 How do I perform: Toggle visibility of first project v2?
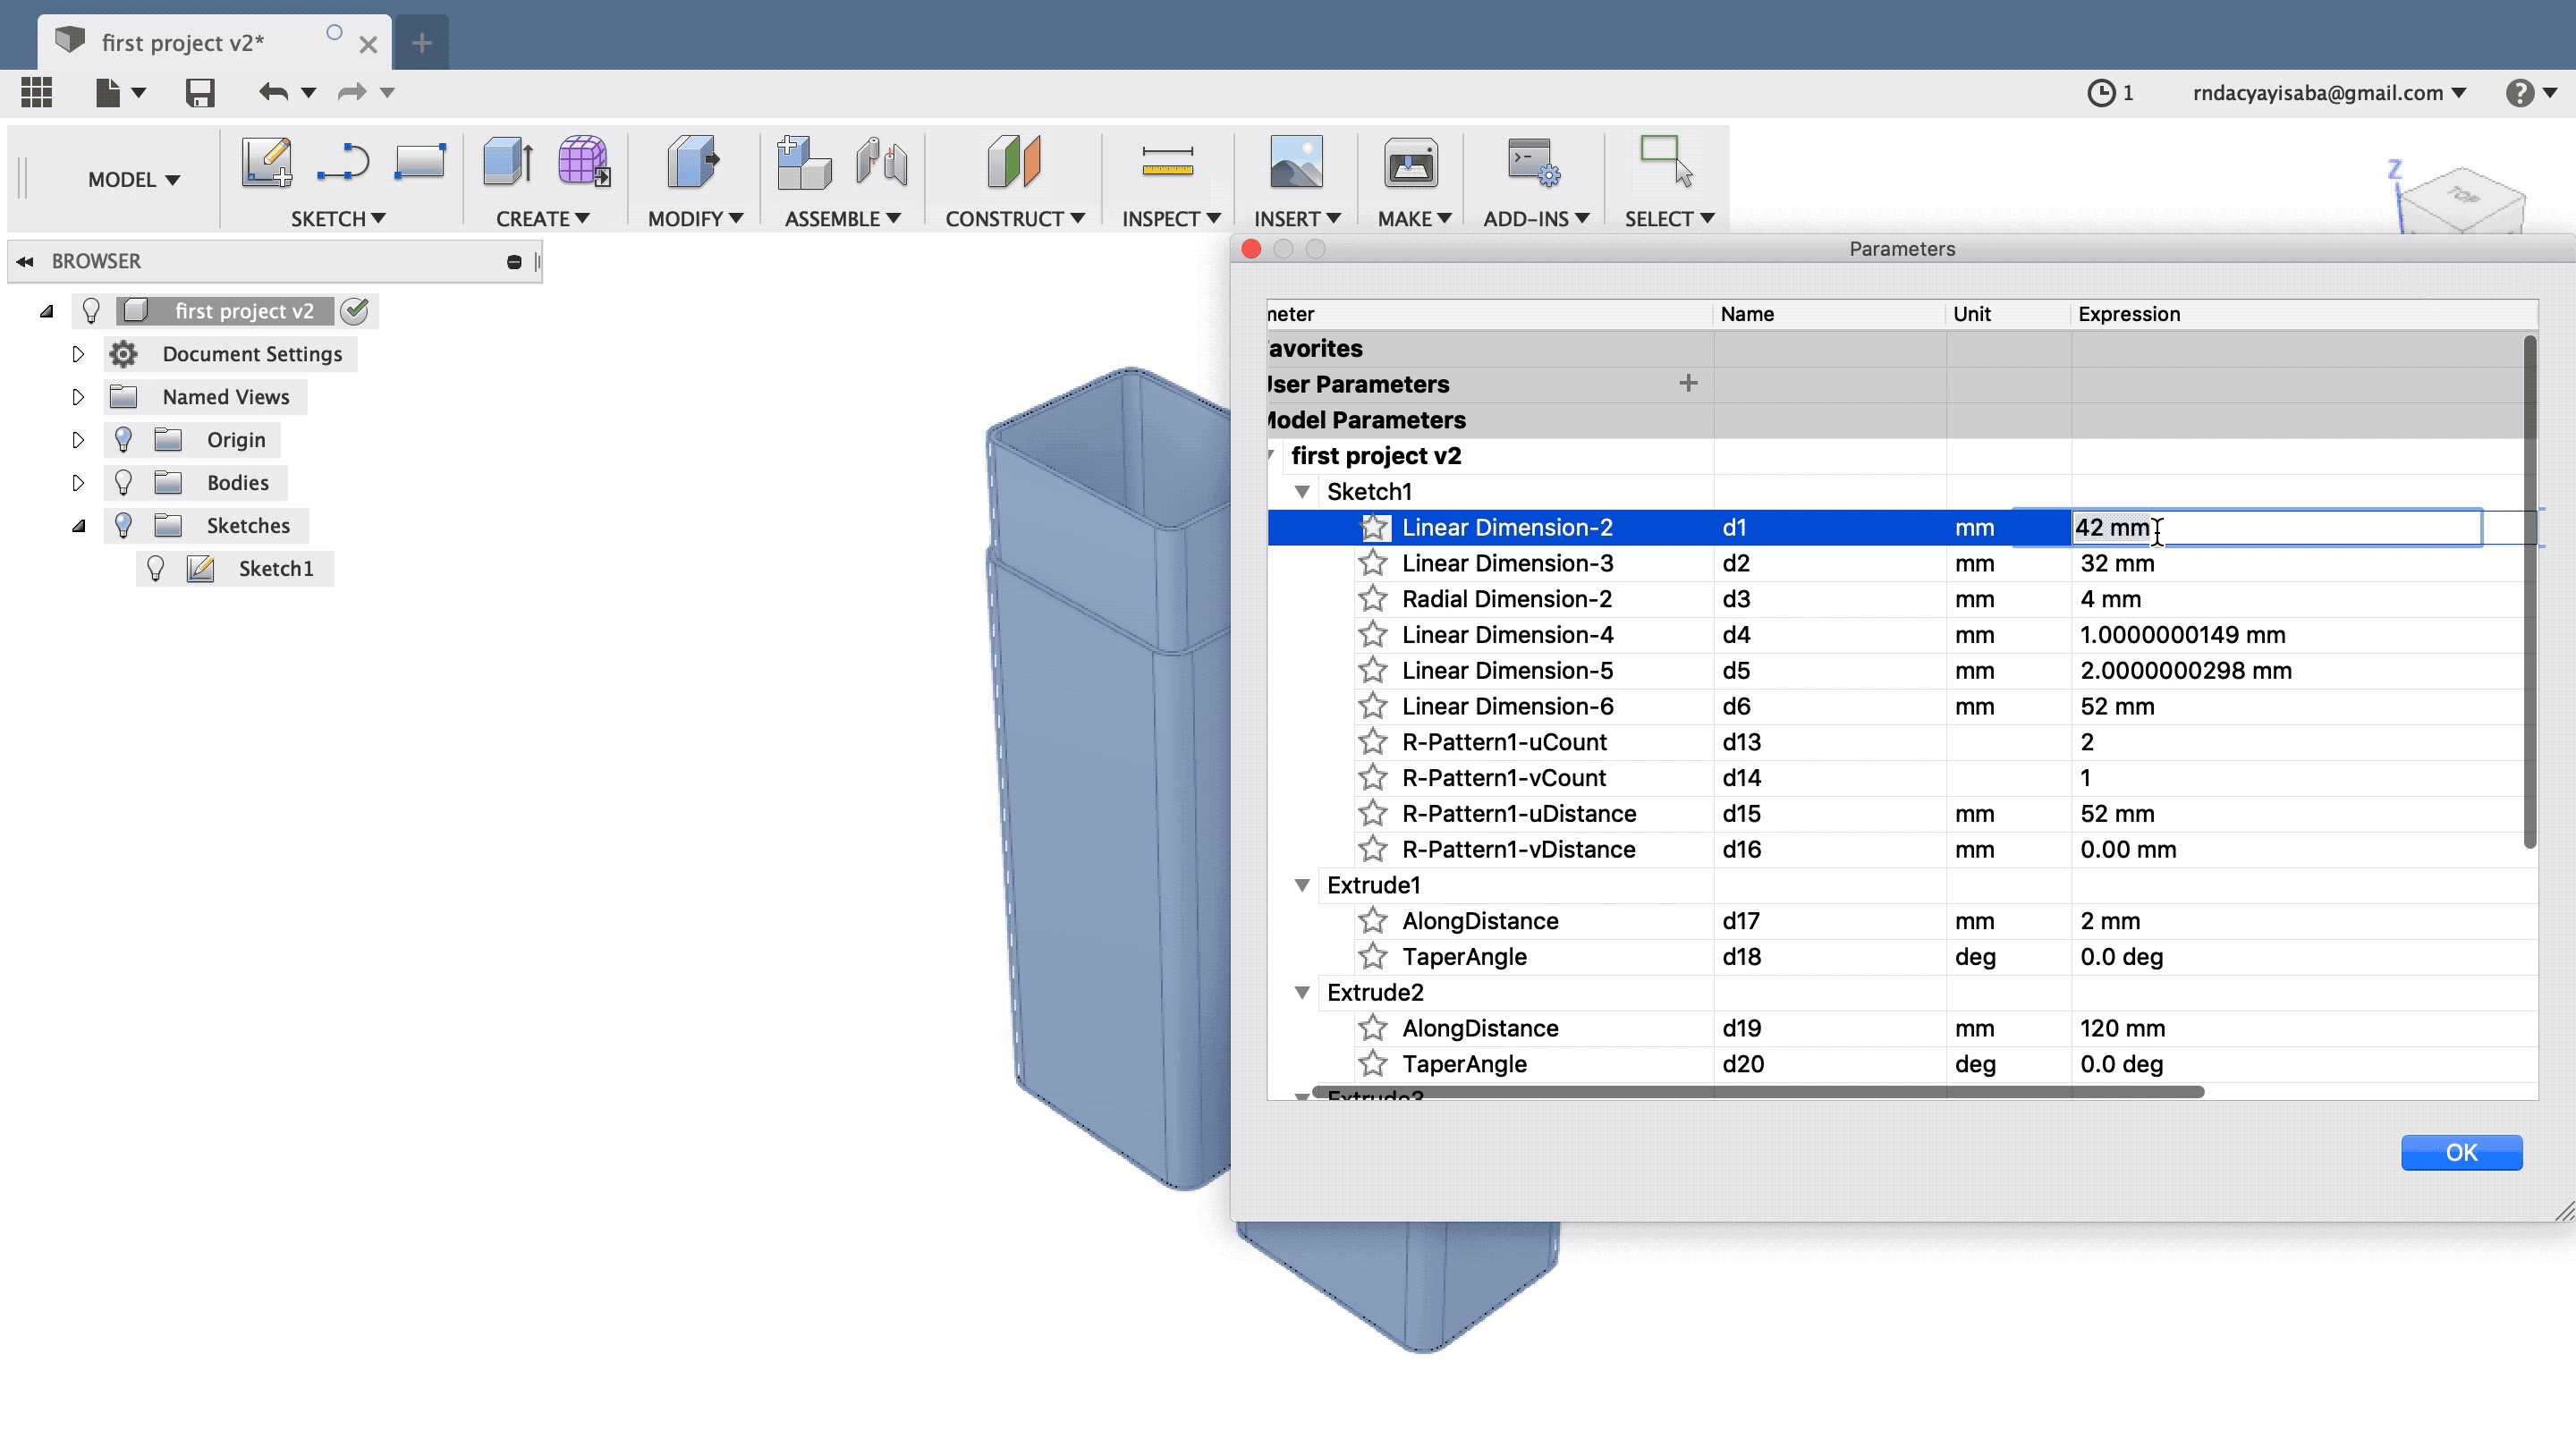pos(91,311)
